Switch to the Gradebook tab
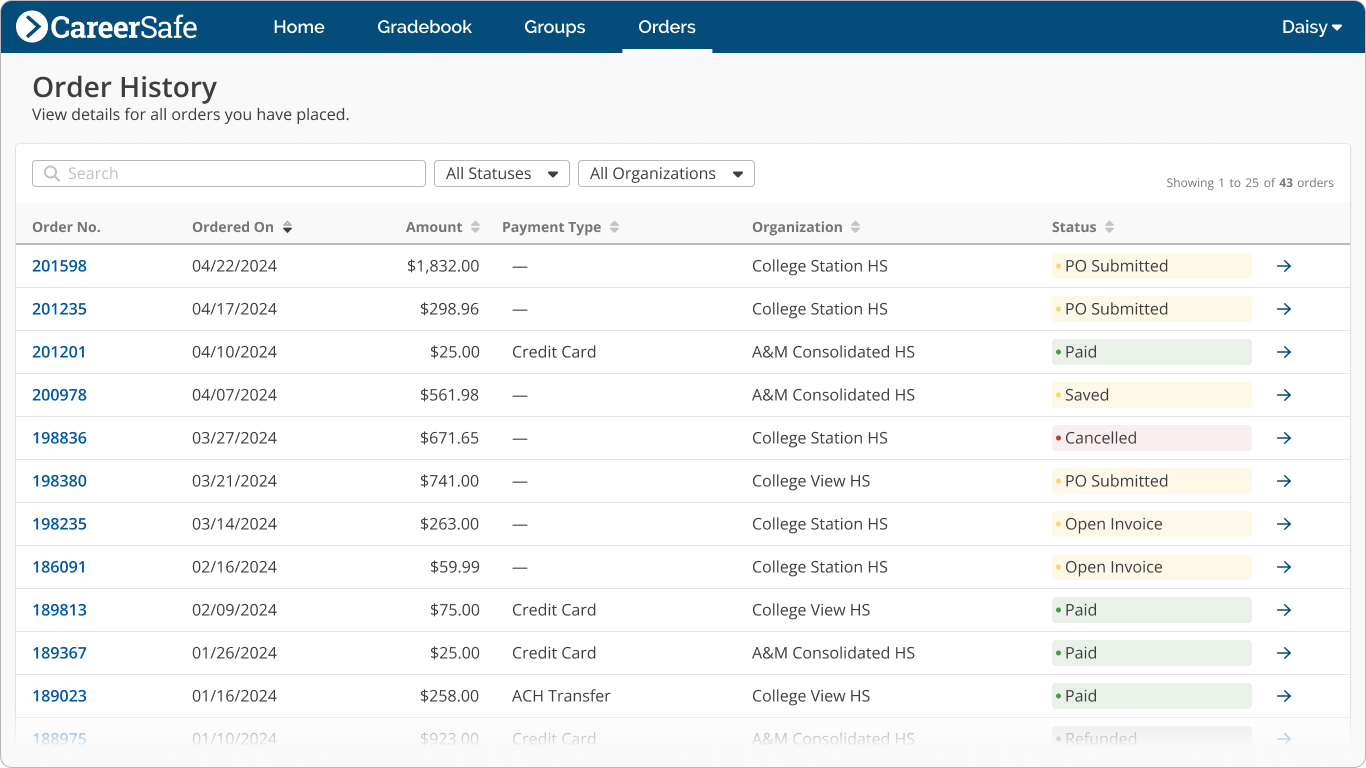 [424, 27]
